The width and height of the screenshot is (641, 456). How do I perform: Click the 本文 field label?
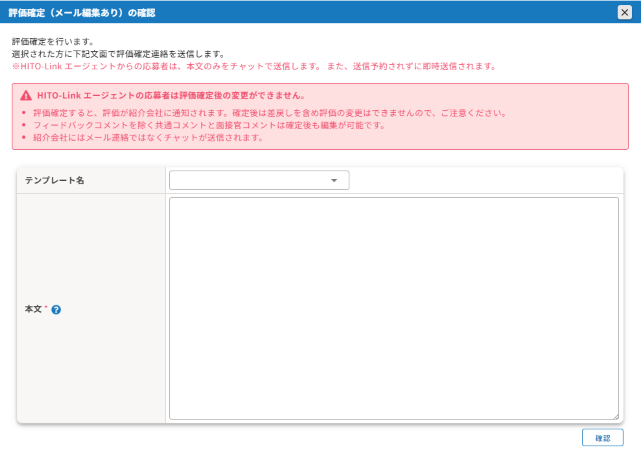click(x=32, y=310)
